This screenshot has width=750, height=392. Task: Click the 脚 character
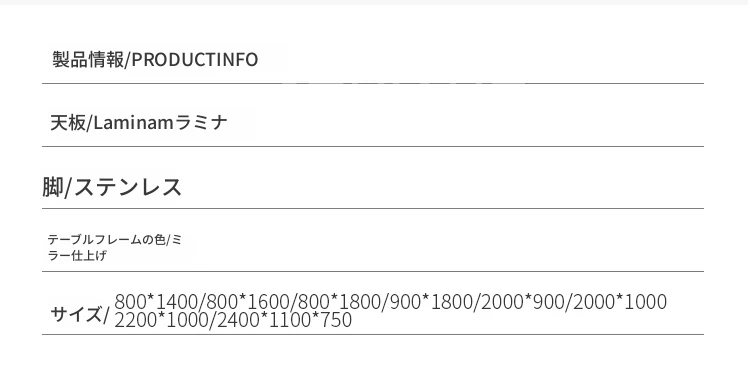[53, 187]
